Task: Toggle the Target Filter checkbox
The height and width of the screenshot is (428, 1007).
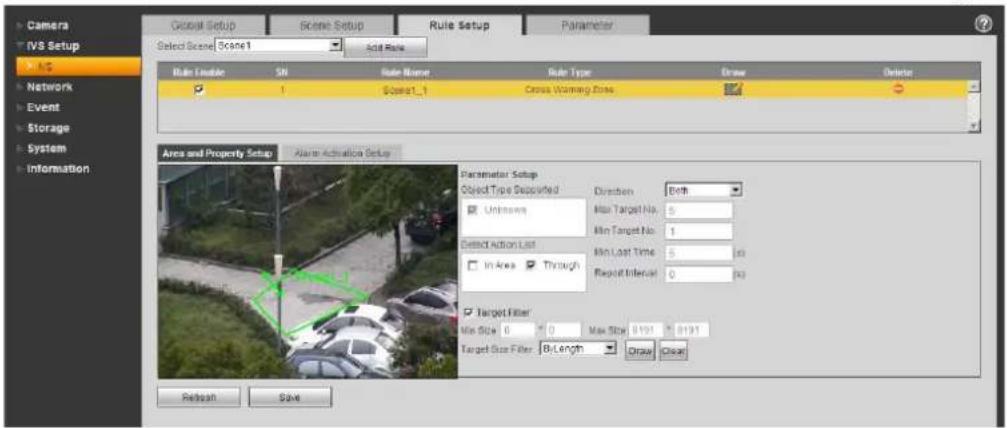Action: tap(468, 313)
